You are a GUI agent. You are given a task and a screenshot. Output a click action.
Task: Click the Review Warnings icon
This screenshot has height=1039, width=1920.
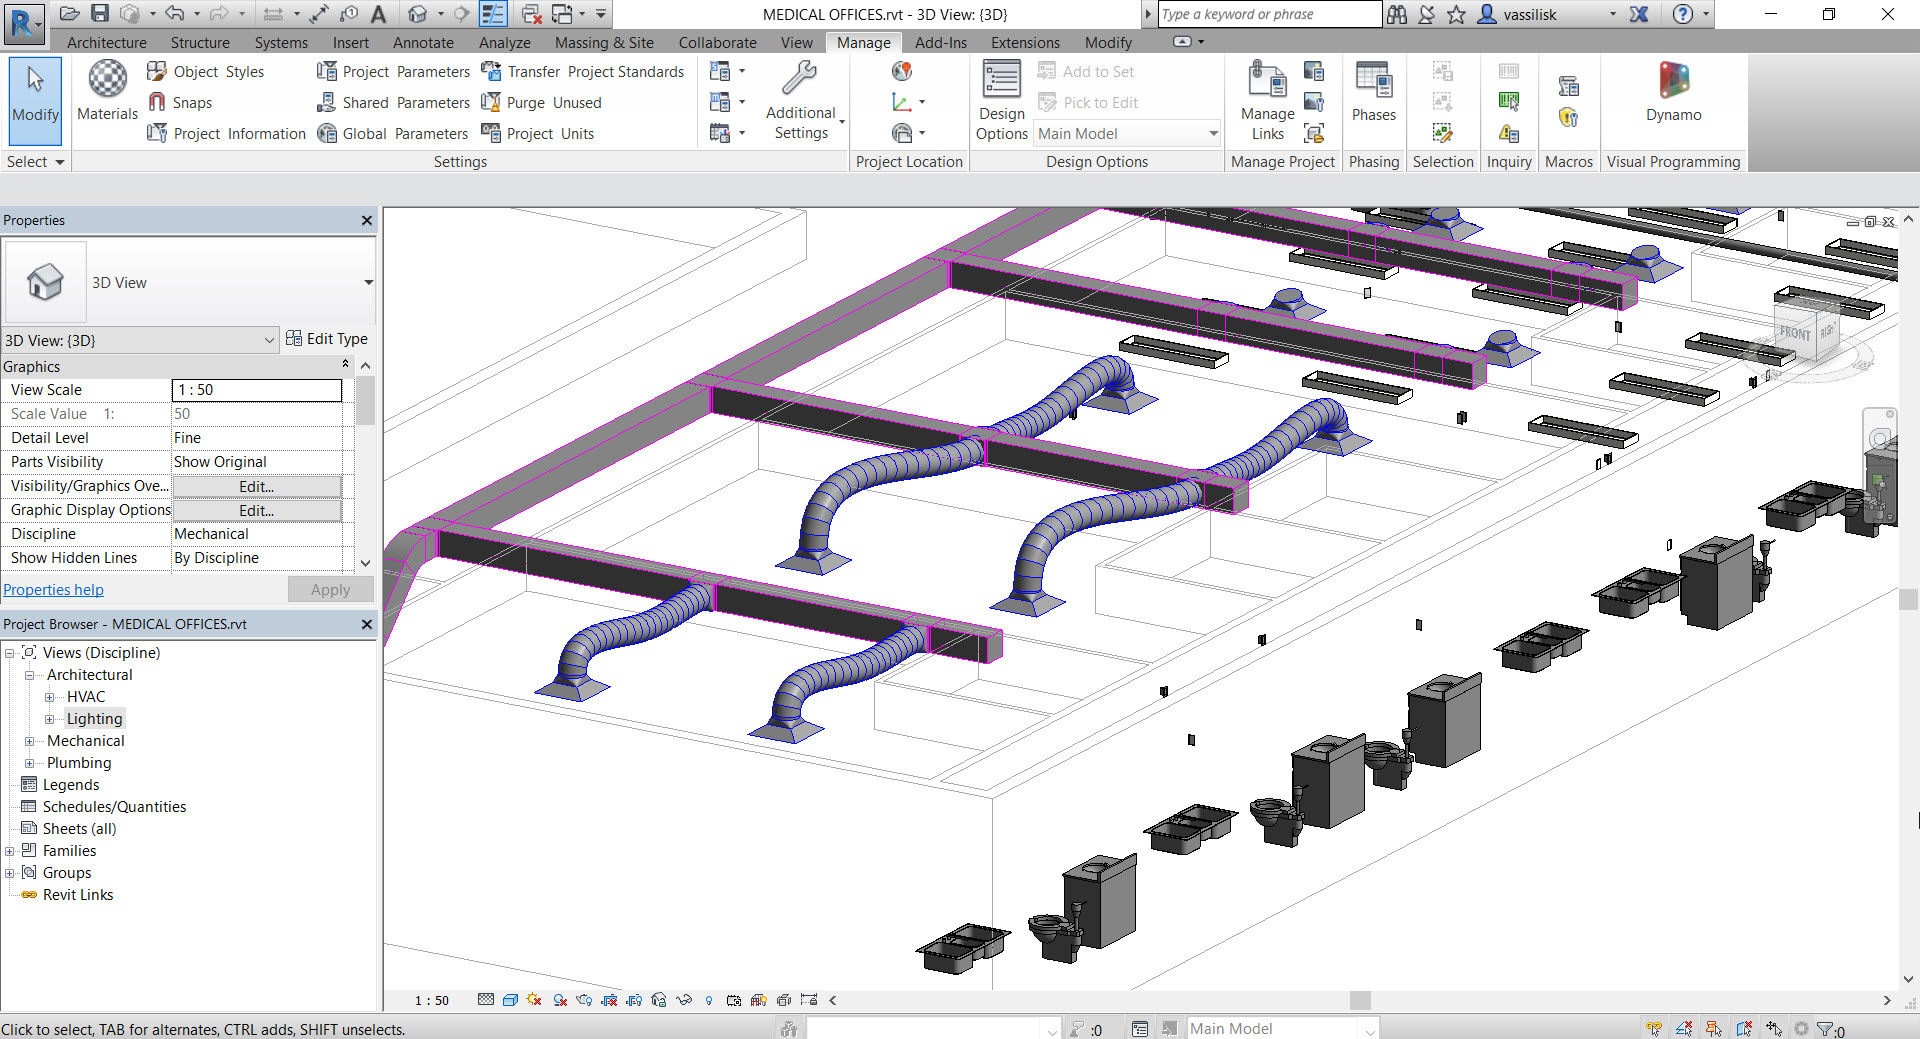[x=1509, y=132]
